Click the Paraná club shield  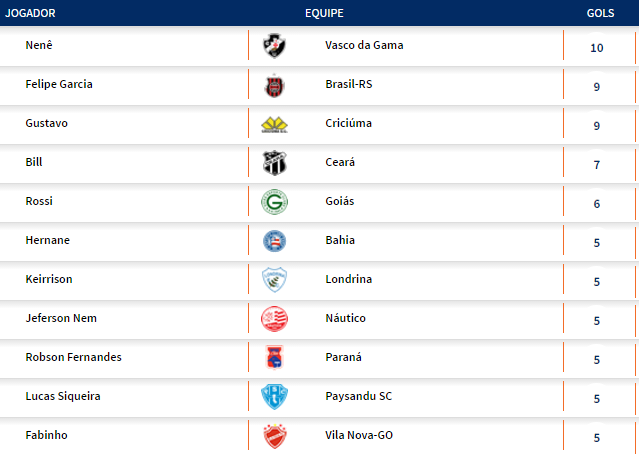273,358
